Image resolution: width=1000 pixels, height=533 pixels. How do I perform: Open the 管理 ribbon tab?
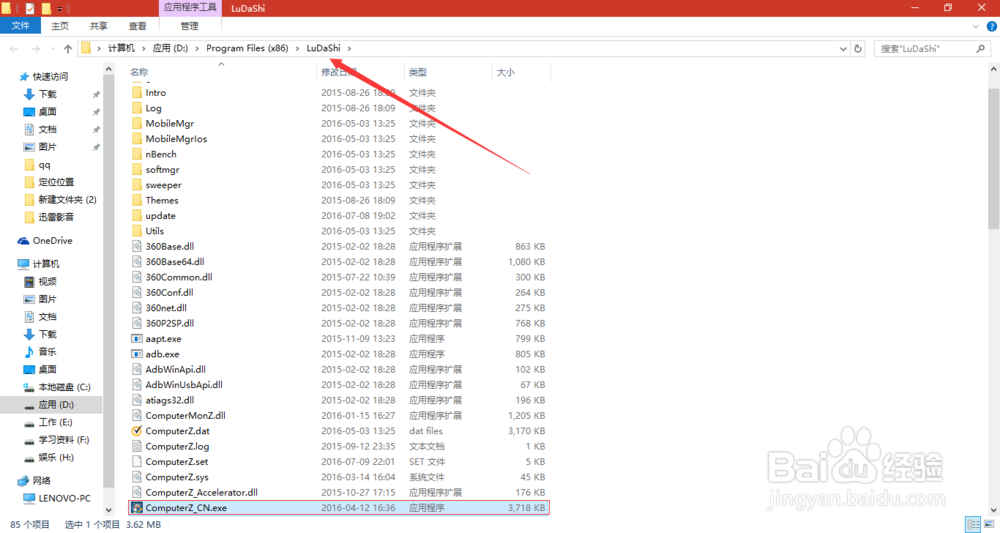(x=189, y=26)
